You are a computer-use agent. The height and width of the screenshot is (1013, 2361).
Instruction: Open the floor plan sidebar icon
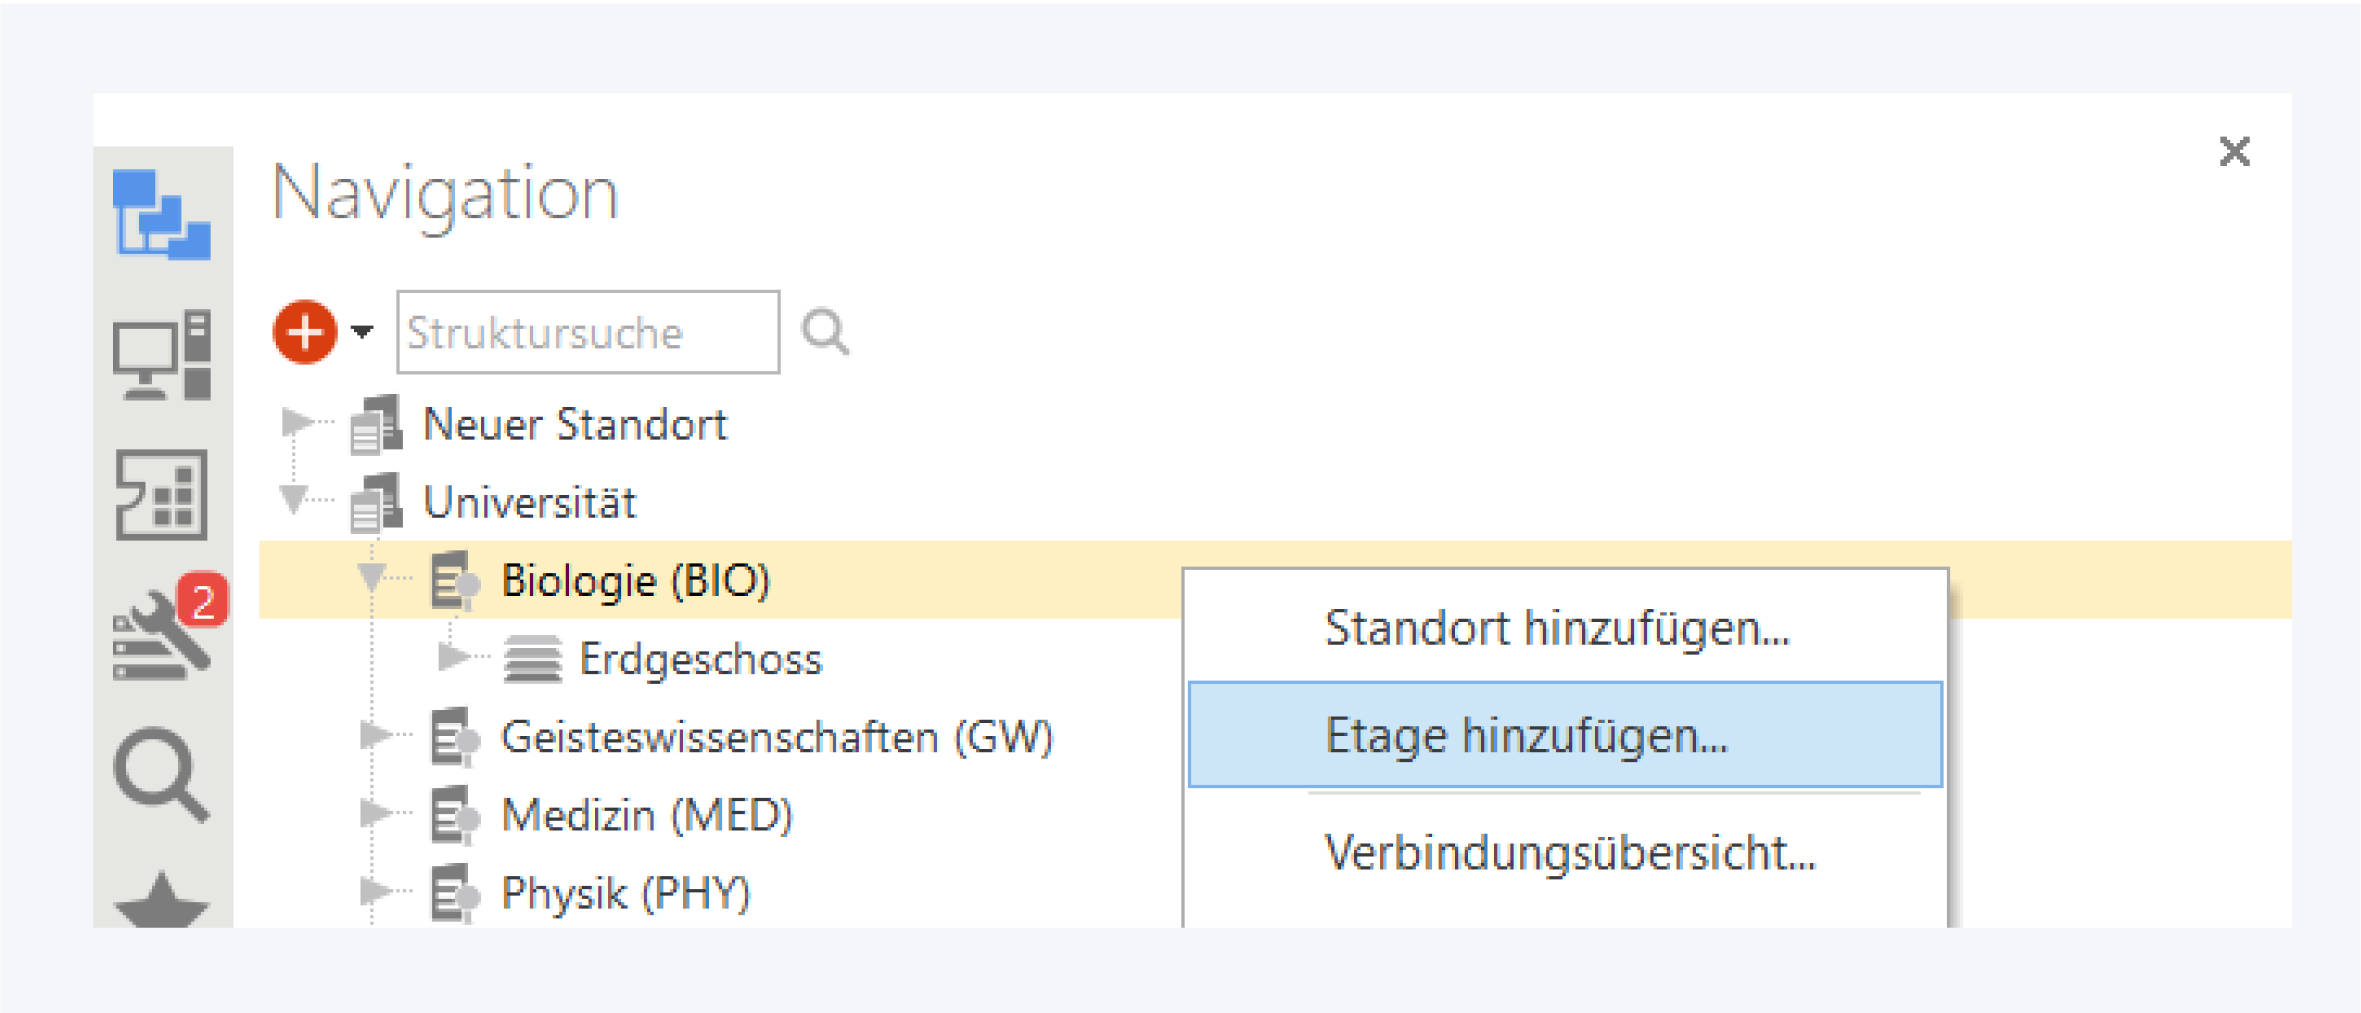click(161, 494)
